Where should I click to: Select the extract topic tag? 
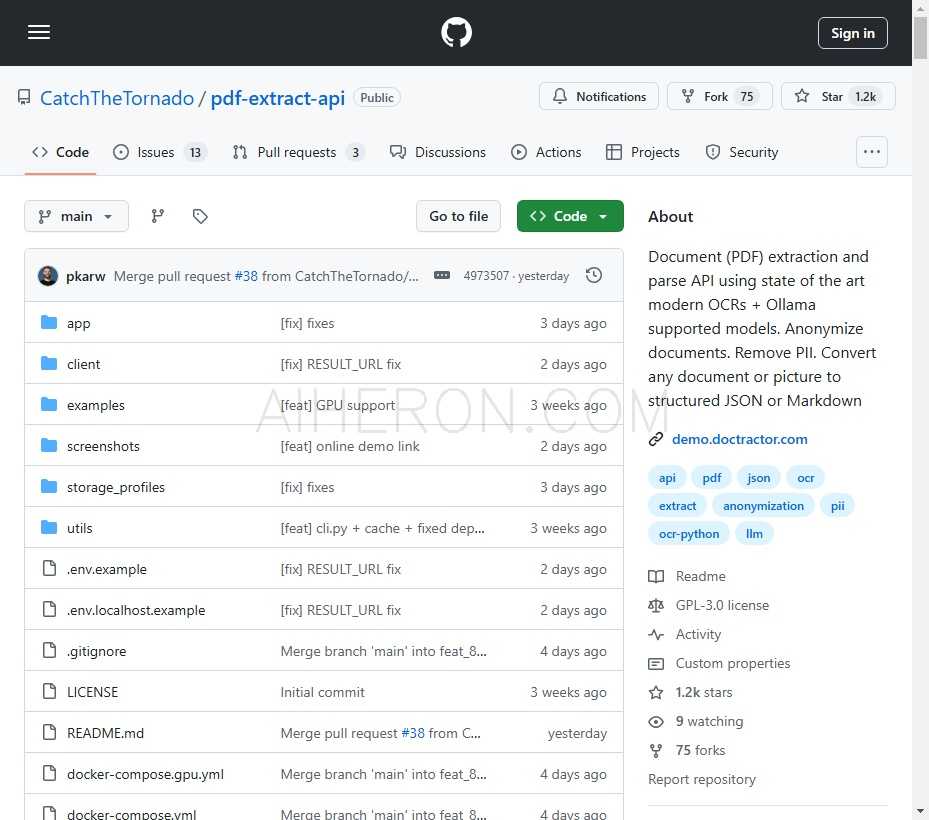[x=677, y=505]
